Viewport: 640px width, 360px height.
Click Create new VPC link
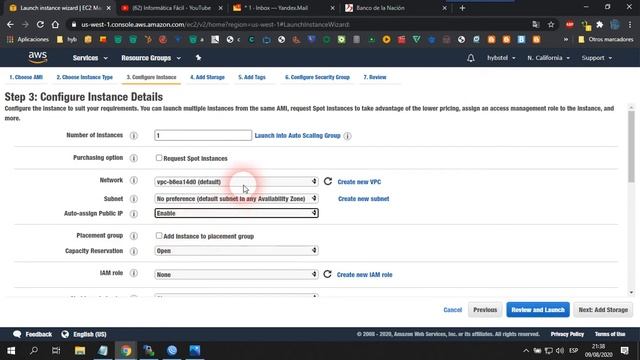(359, 182)
